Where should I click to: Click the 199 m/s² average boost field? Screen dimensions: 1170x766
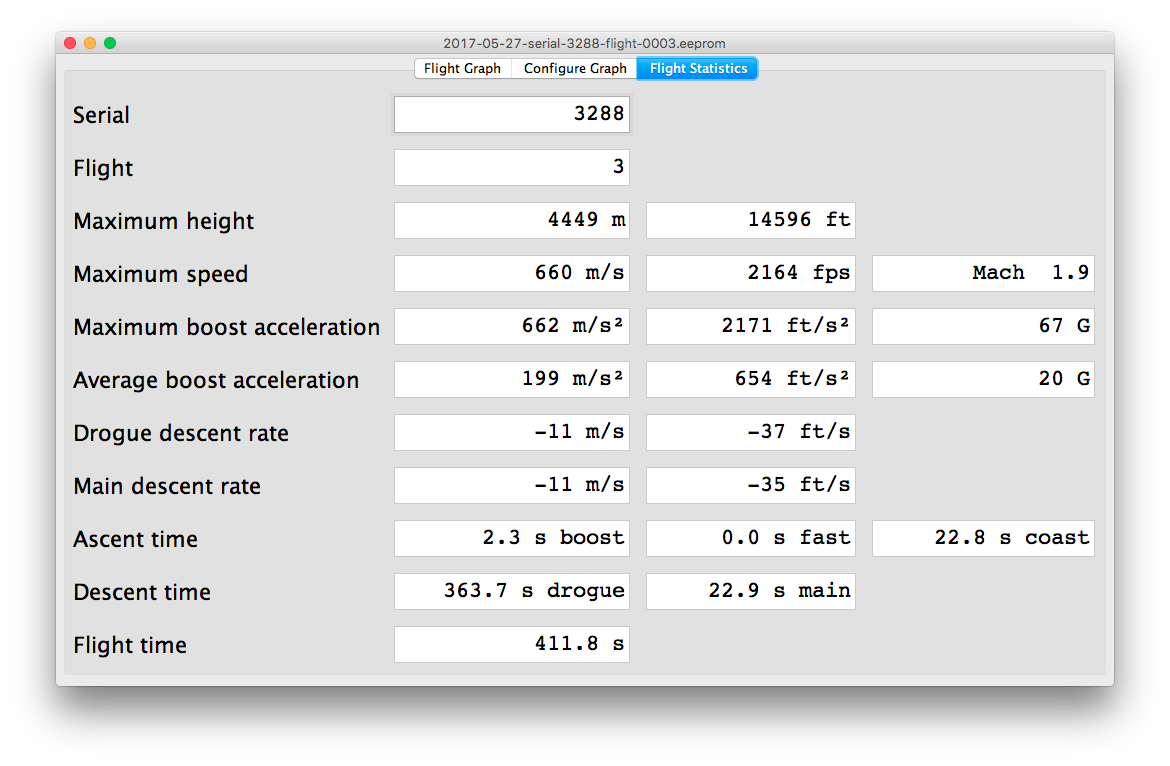511,379
